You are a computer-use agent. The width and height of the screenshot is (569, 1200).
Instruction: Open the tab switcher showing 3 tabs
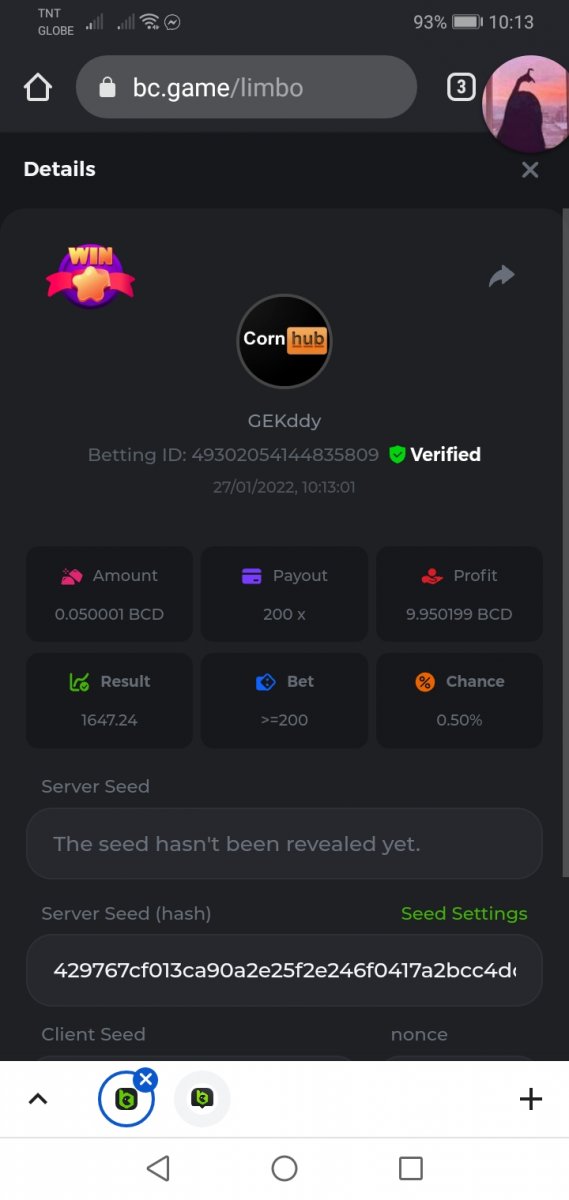pyautogui.click(x=460, y=88)
